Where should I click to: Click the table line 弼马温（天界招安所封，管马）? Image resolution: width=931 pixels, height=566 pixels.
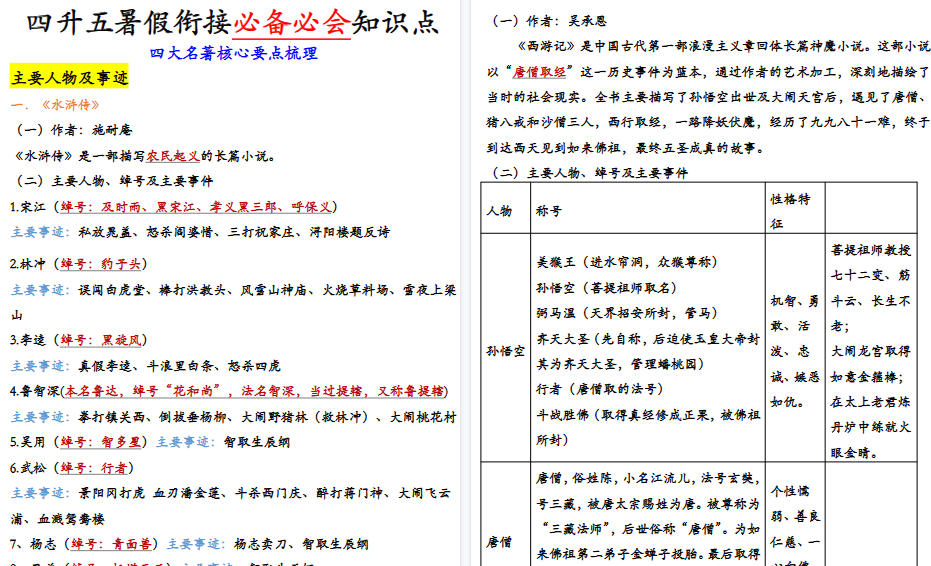(627, 313)
